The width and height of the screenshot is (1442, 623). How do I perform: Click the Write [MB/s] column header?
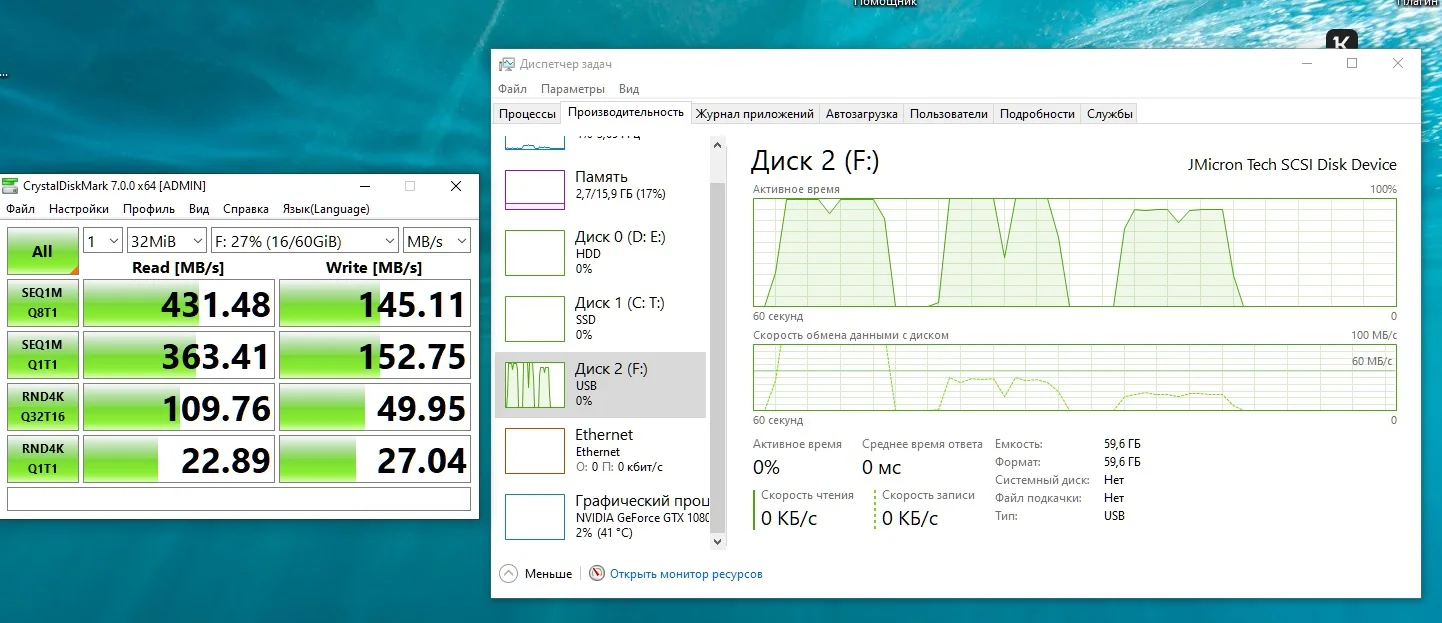click(x=374, y=268)
